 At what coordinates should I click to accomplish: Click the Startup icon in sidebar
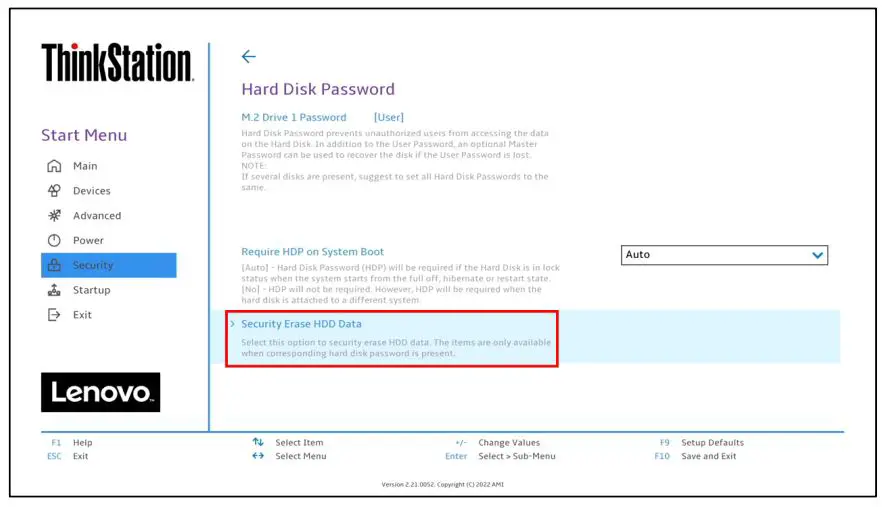click(x=54, y=290)
